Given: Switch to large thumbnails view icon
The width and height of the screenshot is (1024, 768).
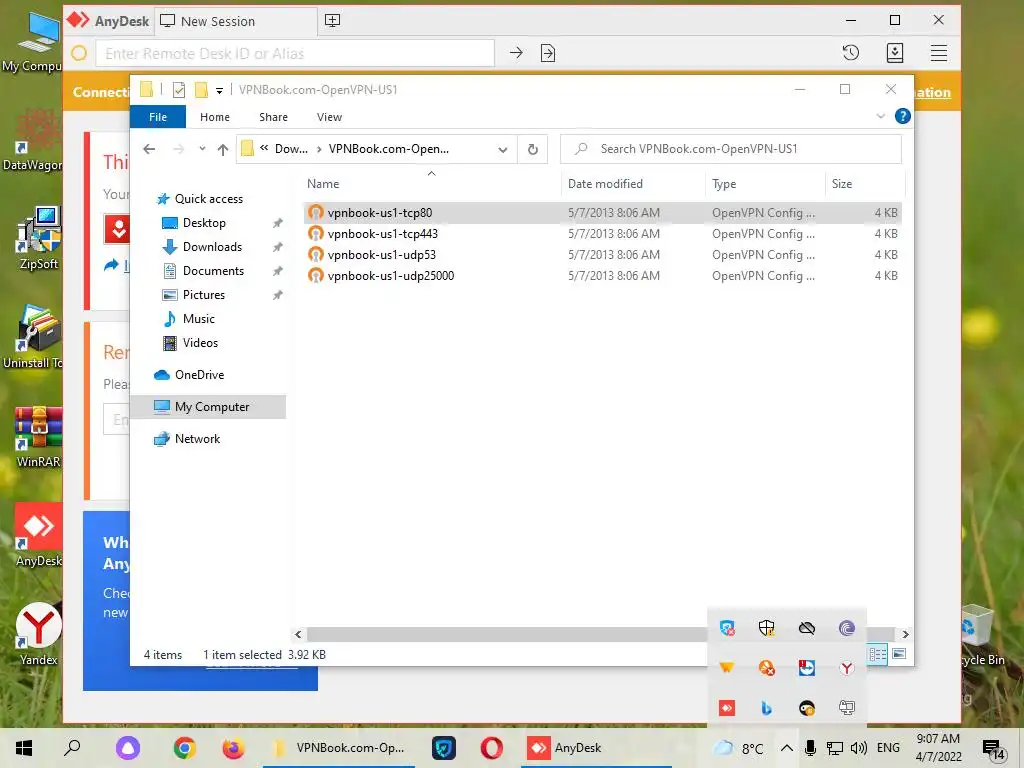Looking at the screenshot, I should [x=899, y=654].
